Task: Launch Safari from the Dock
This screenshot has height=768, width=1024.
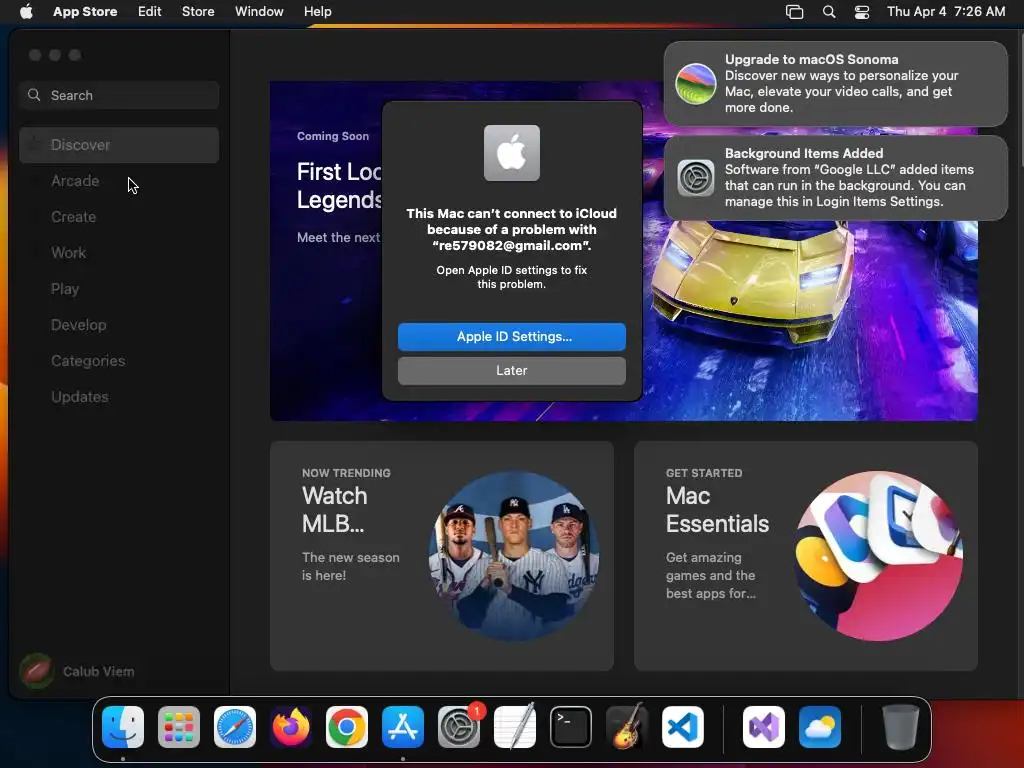Action: click(235, 727)
